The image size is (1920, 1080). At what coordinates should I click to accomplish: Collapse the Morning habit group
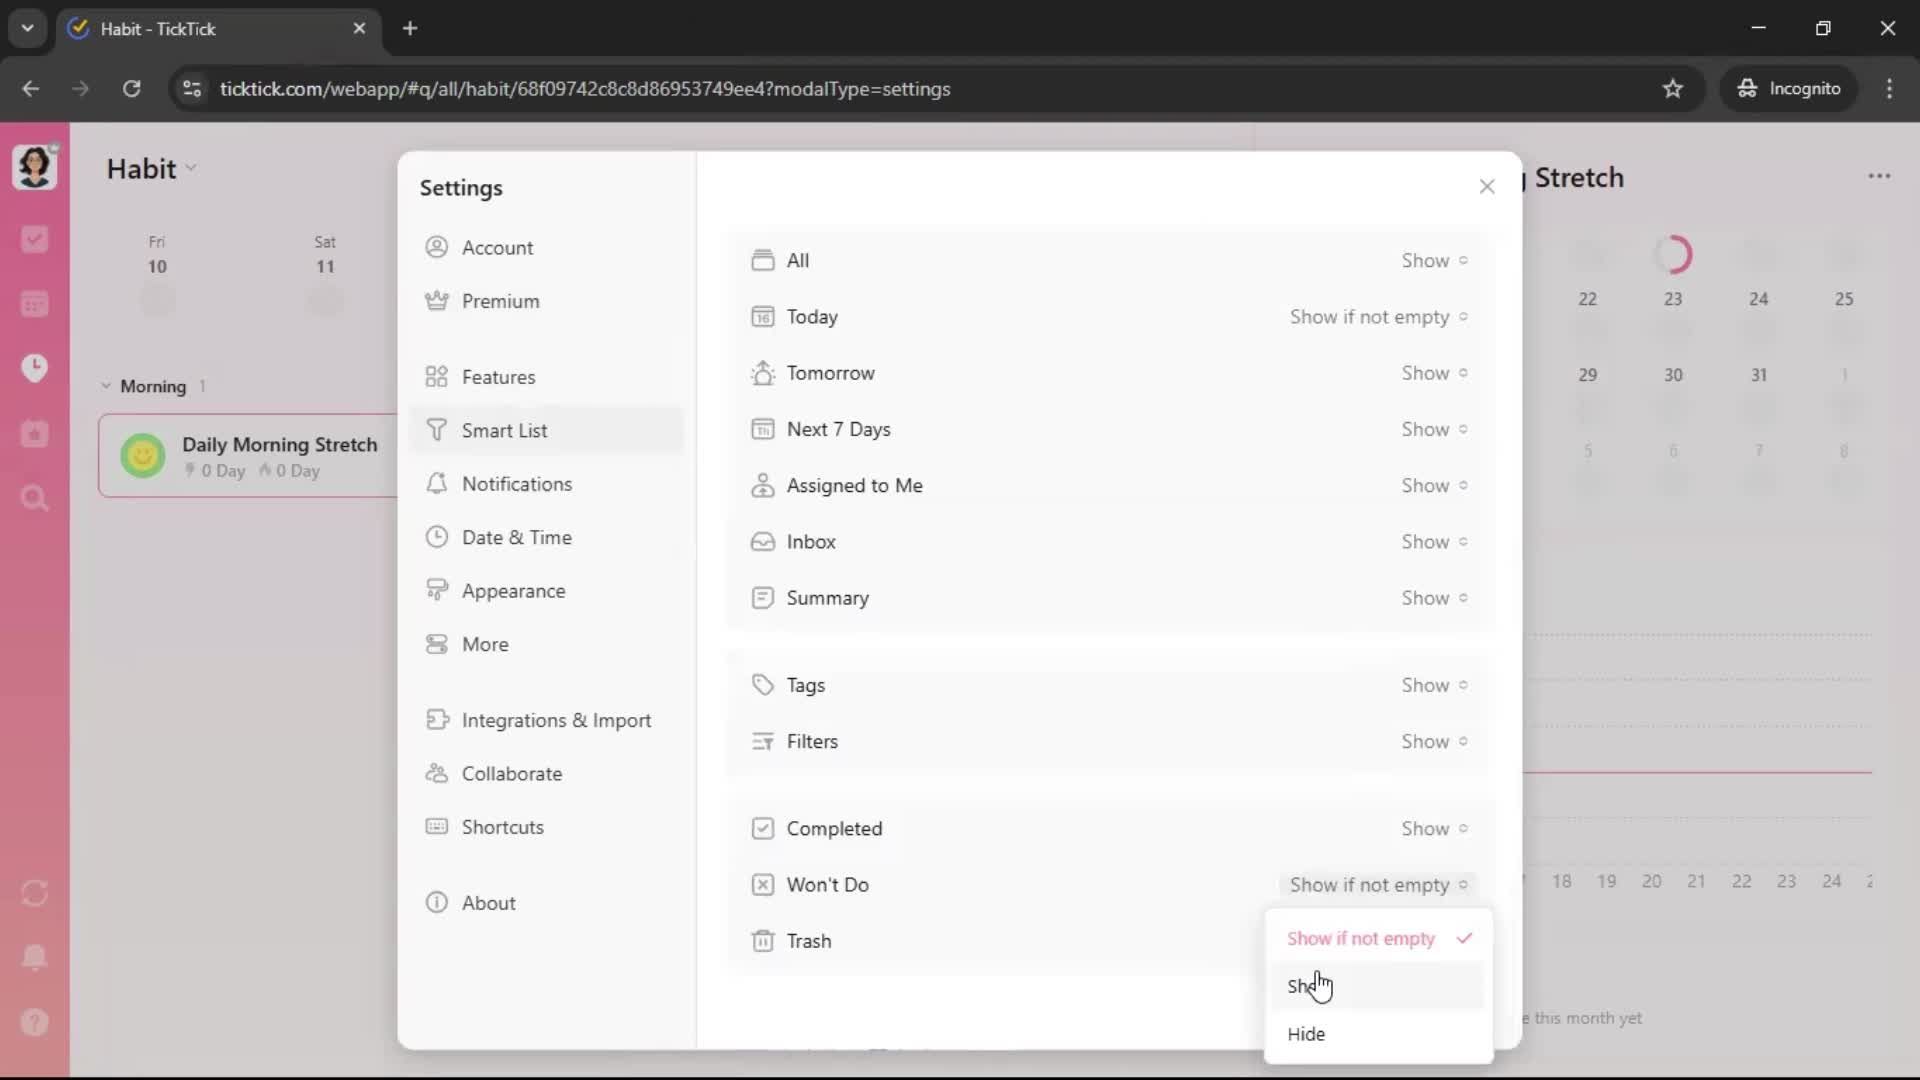click(x=106, y=386)
